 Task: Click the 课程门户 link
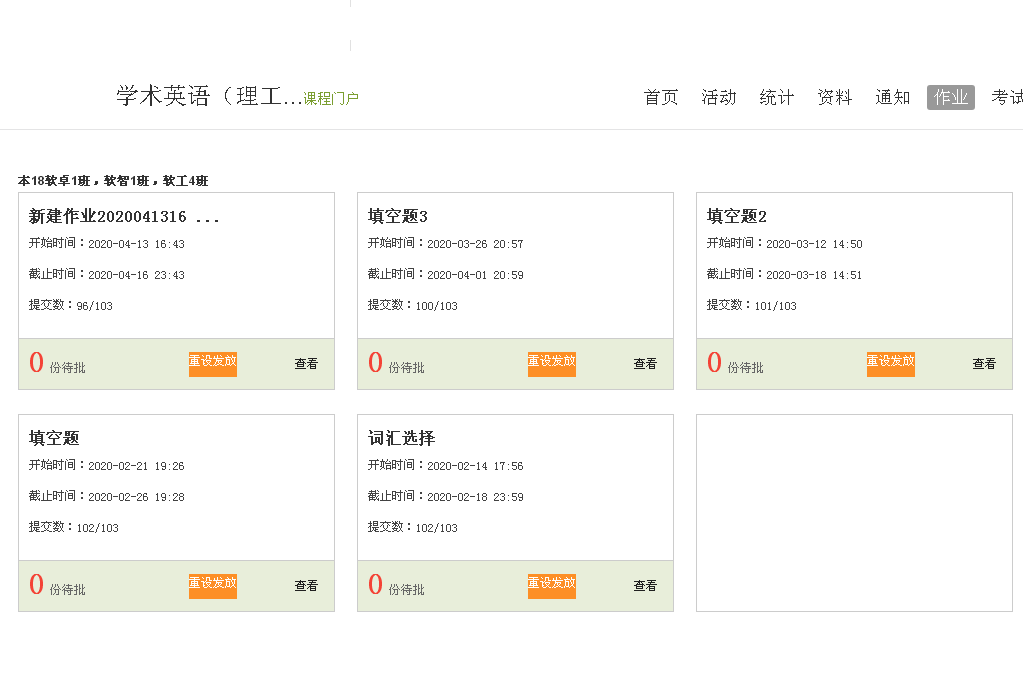click(331, 98)
